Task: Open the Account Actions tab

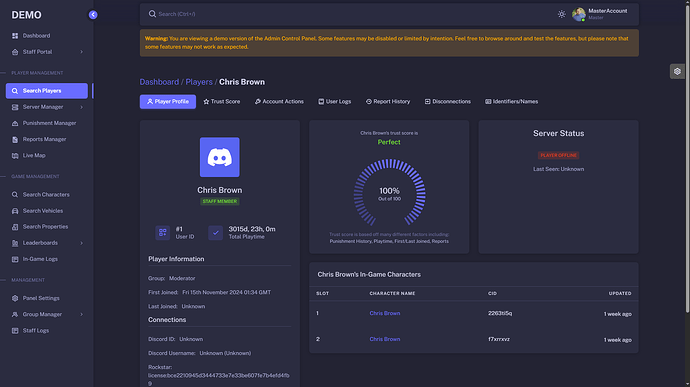Action: (x=279, y=102)
